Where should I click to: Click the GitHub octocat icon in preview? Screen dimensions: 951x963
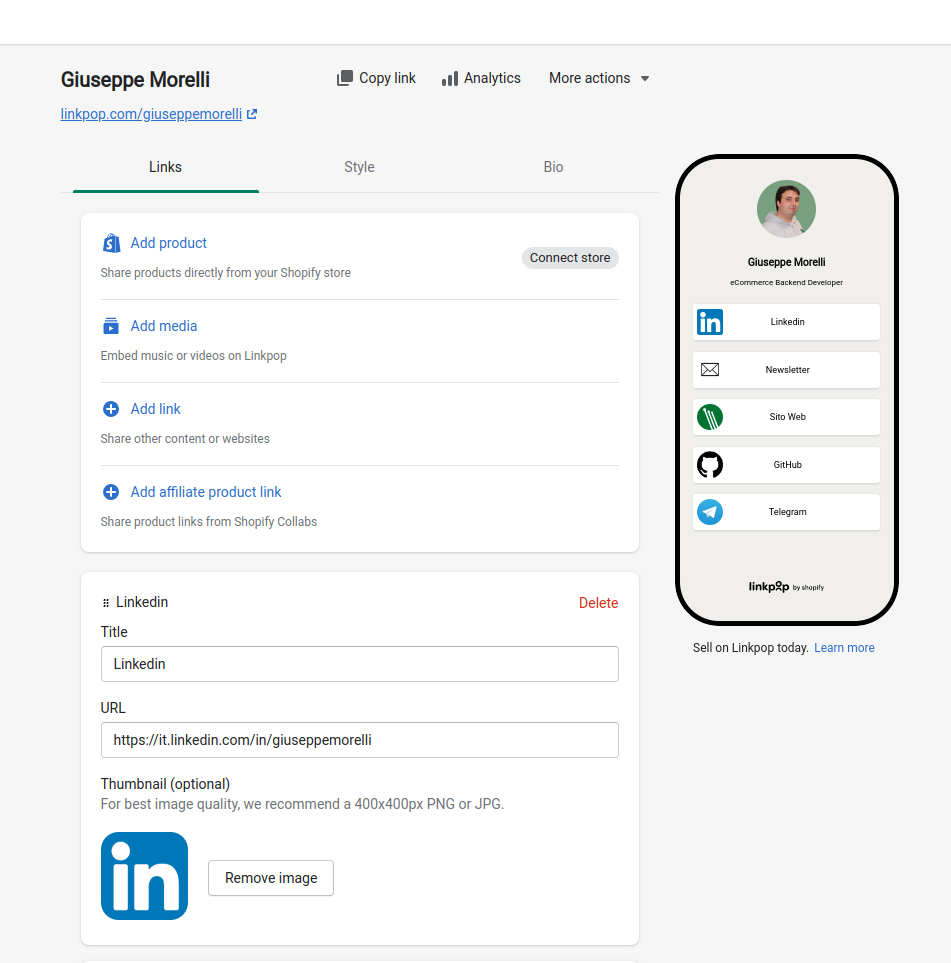pos(710,465)
